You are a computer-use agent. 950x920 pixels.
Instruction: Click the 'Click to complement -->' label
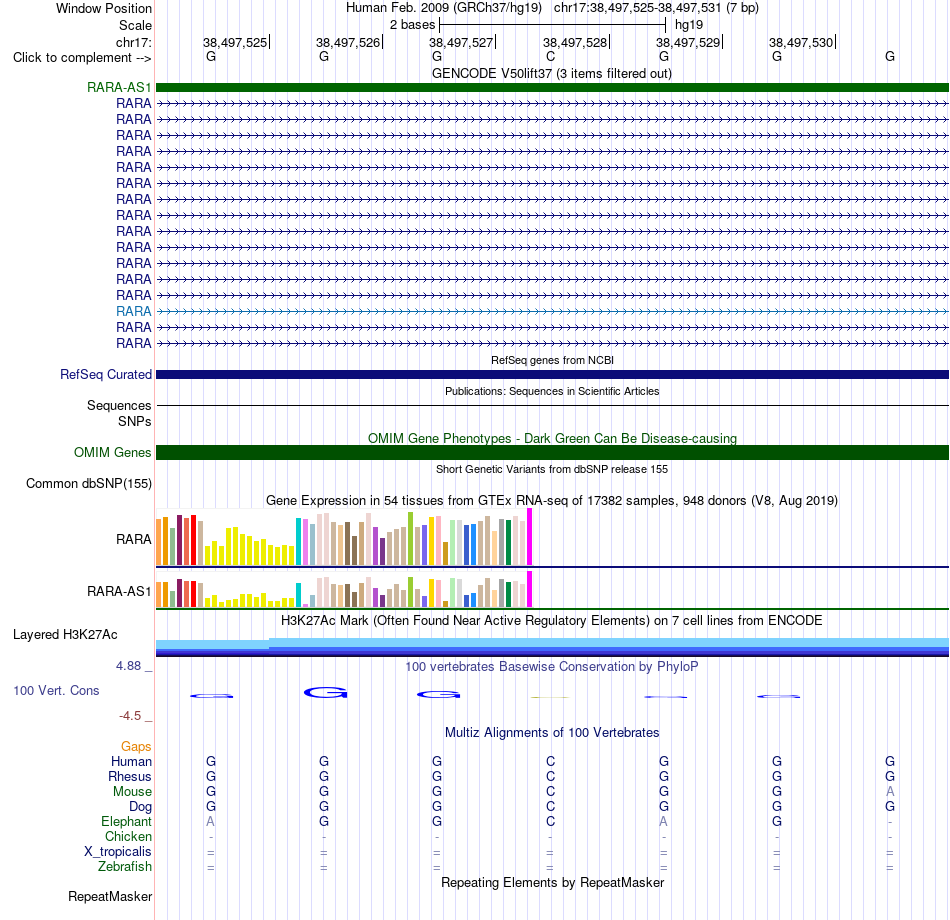coord(82,58)
